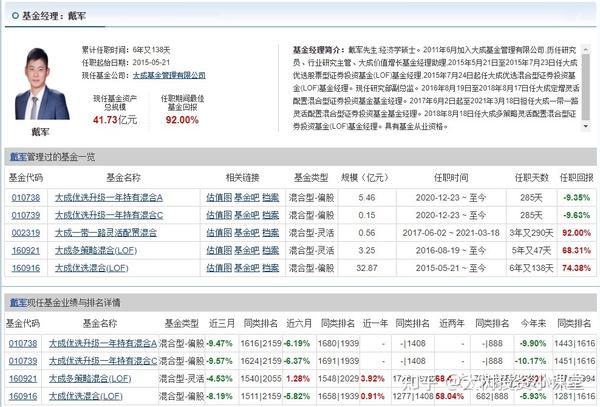600x407 pixels.
Task: Click 基金吧 link for fund 002319
Action: [x=247, y=233]
